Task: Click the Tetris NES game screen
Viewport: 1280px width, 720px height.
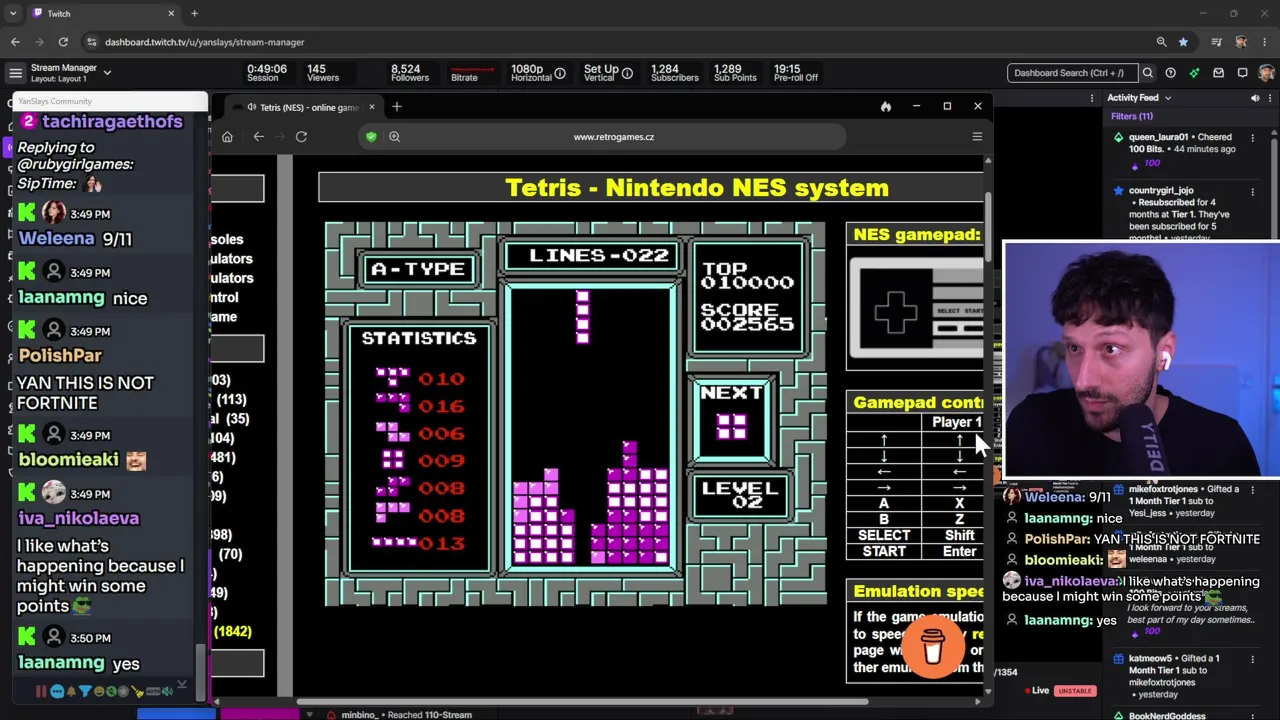Action: pyautogui.click(x=576, y=414)
